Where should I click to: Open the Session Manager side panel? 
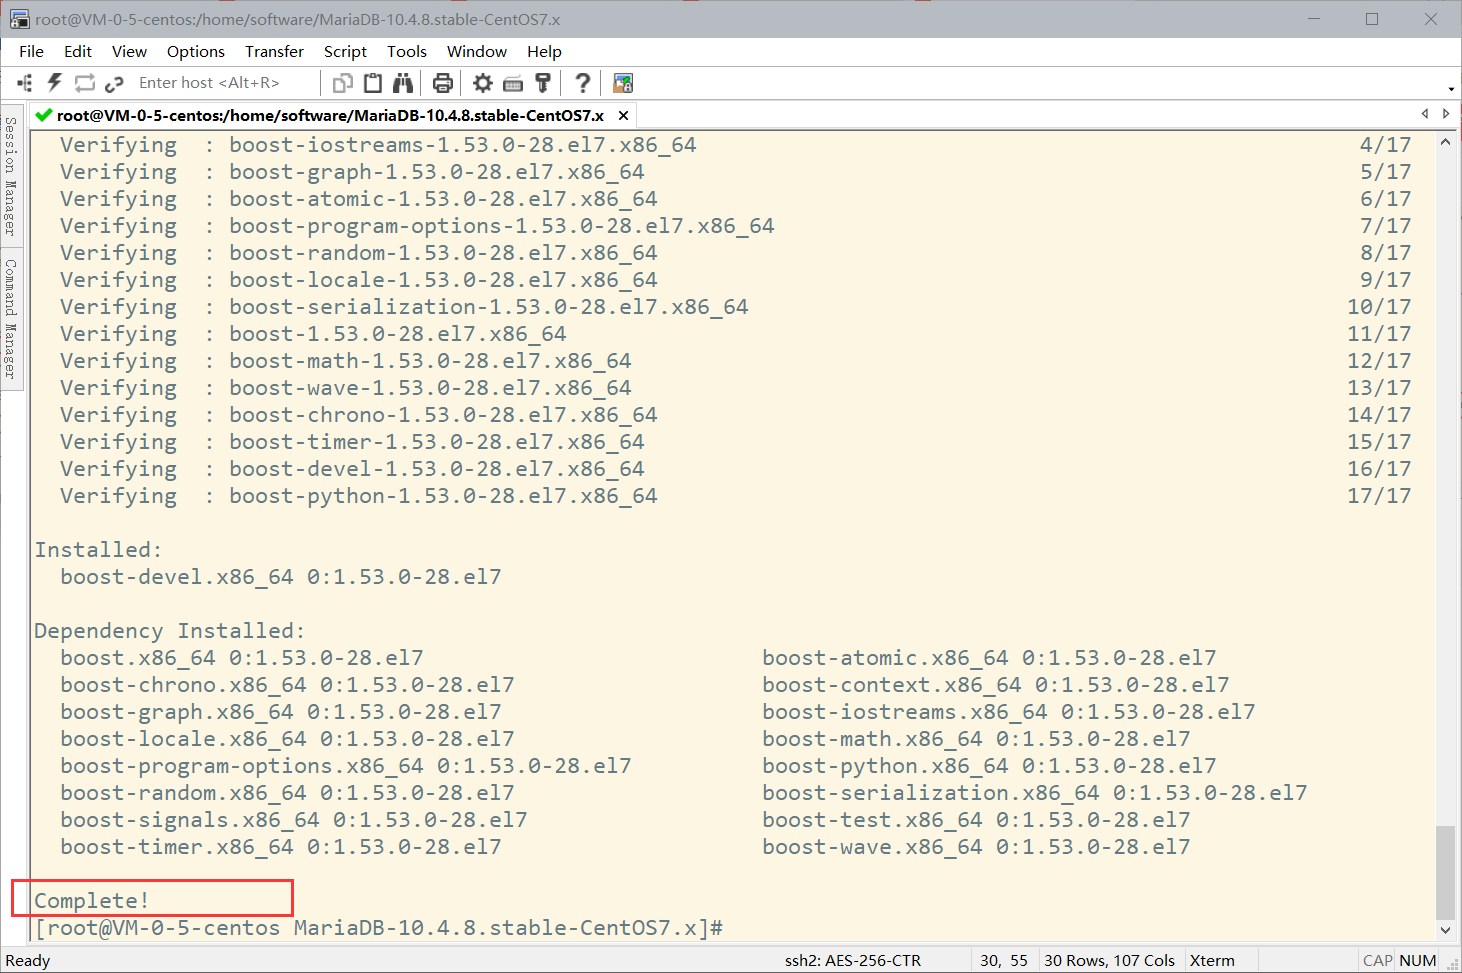11,176
